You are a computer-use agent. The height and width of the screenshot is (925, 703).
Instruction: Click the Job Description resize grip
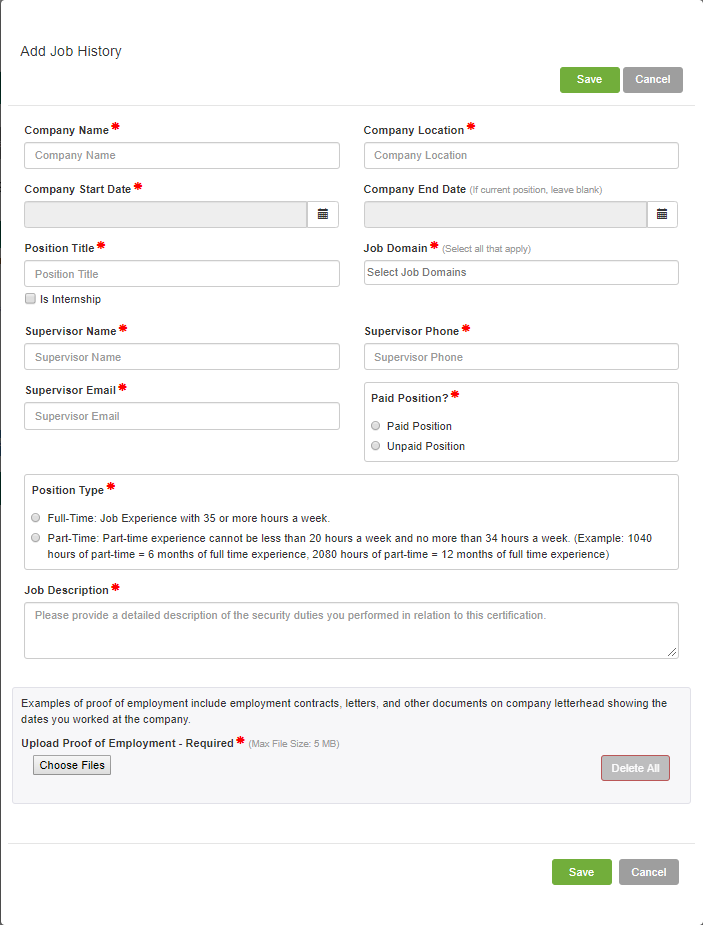click(x=674, y=652)
